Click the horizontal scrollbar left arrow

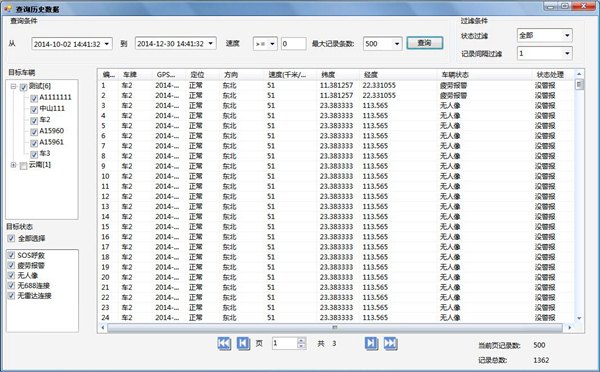[102, 328]
